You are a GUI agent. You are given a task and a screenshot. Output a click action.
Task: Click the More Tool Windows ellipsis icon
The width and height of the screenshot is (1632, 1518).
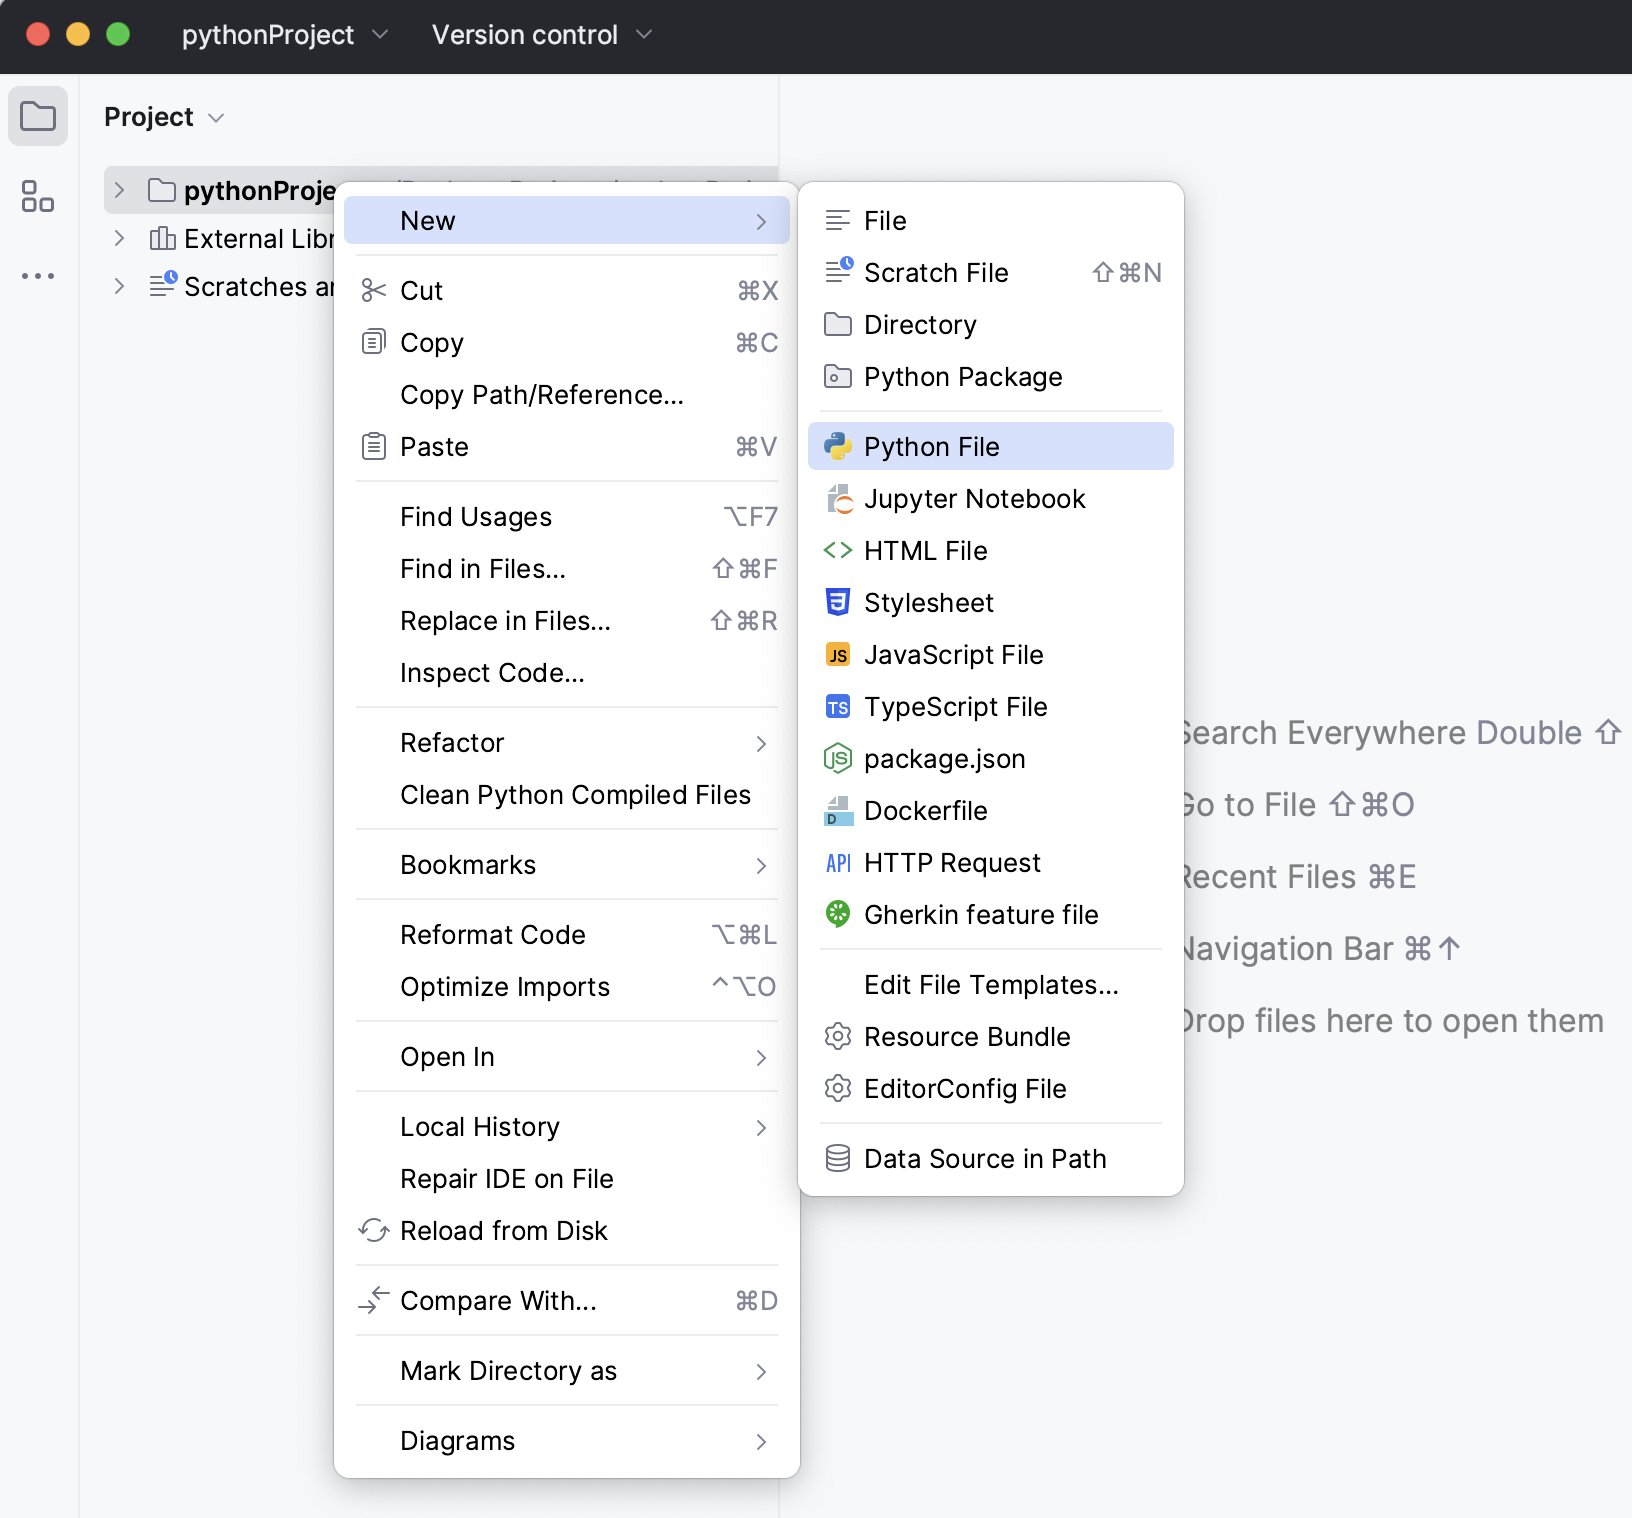coord(38,276)
